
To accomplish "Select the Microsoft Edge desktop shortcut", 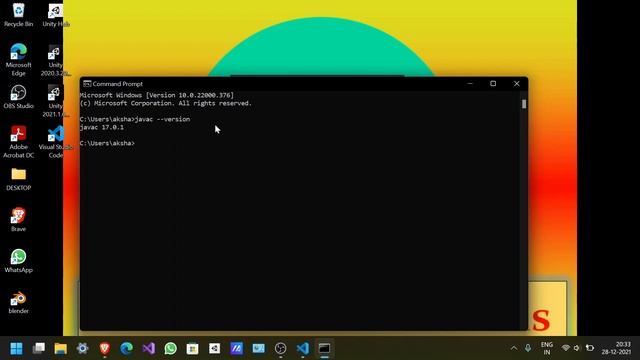I will [x=18, y=60].
